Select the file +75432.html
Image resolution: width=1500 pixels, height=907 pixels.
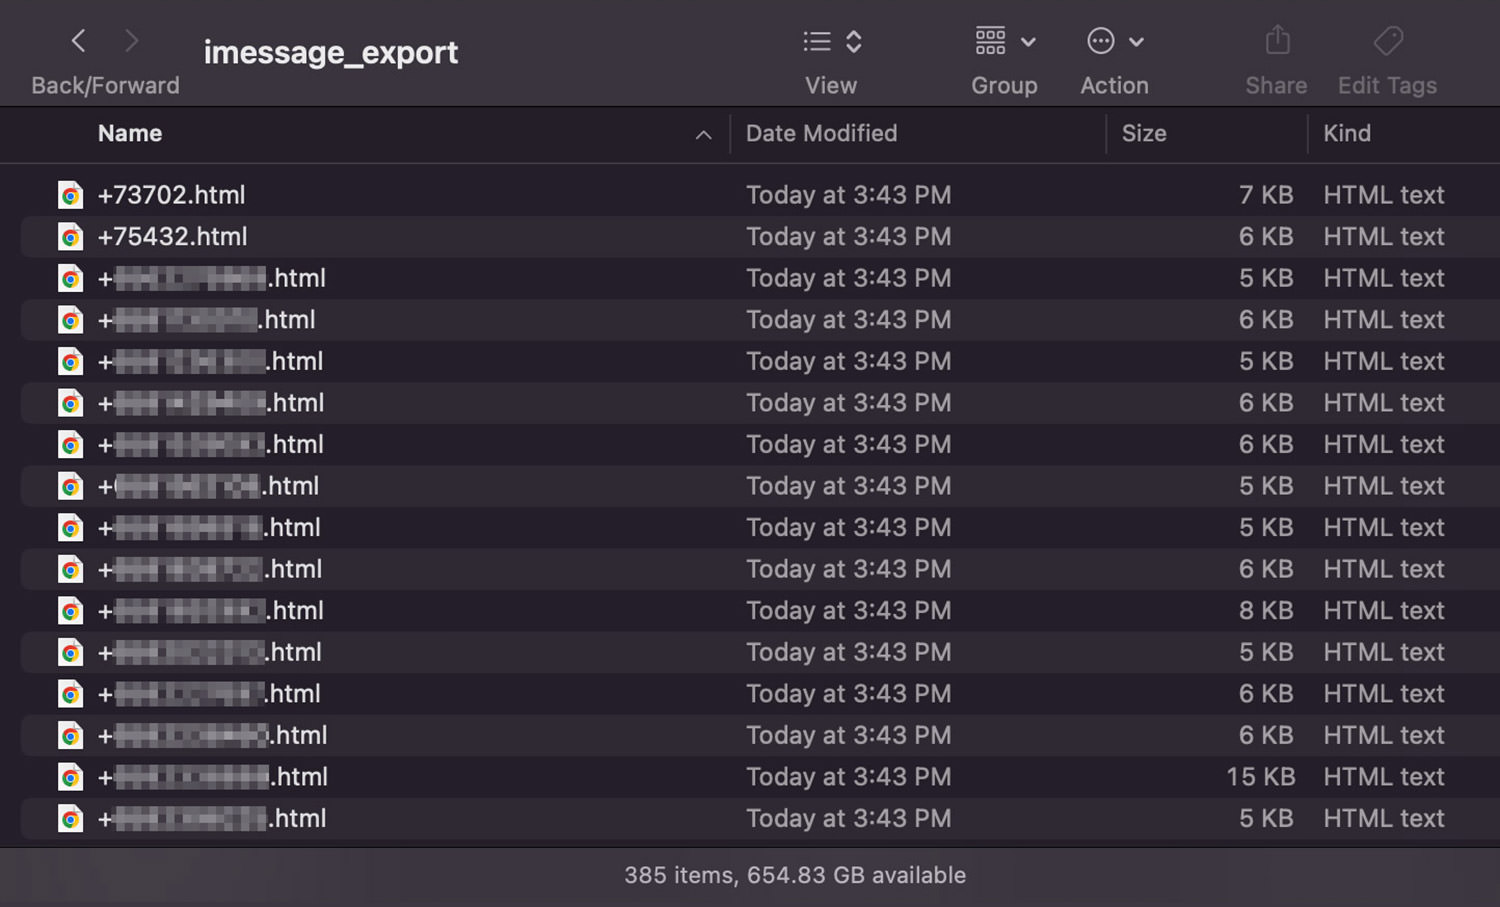tap(172, 237)
